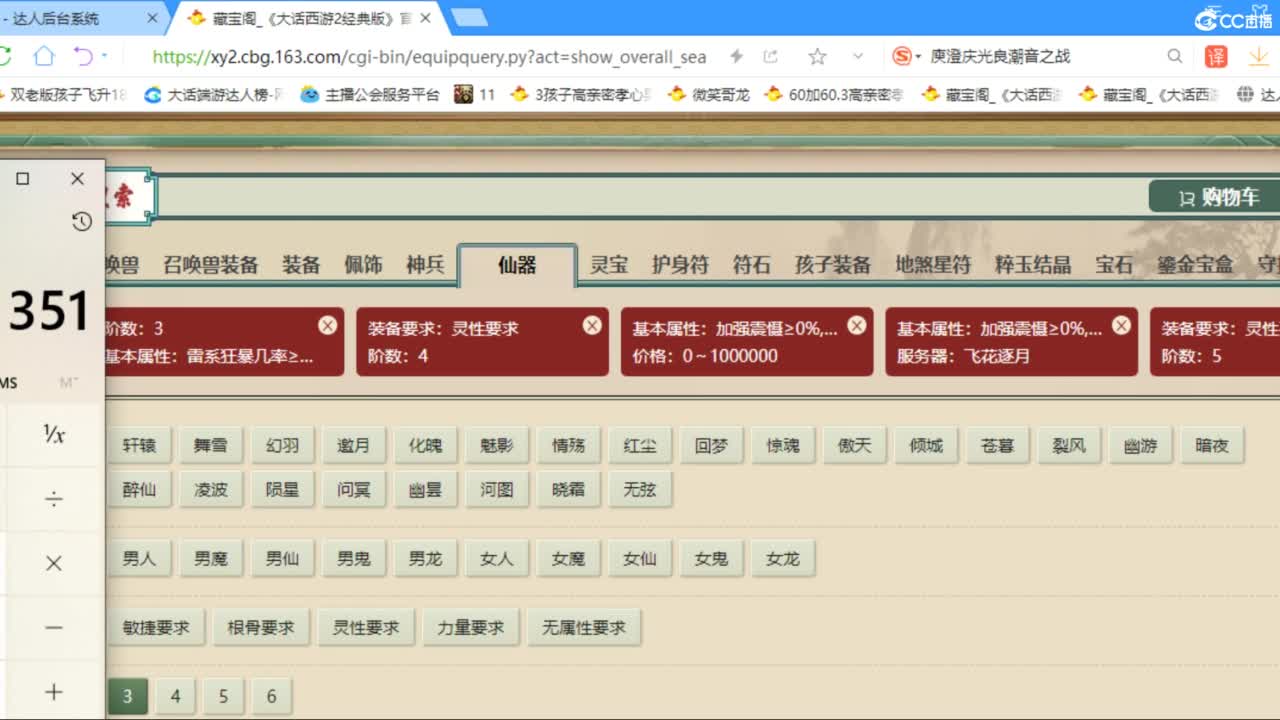Open the calculator history icon
The height and width of the screenshot is (720, 1280).
point(82,221)
